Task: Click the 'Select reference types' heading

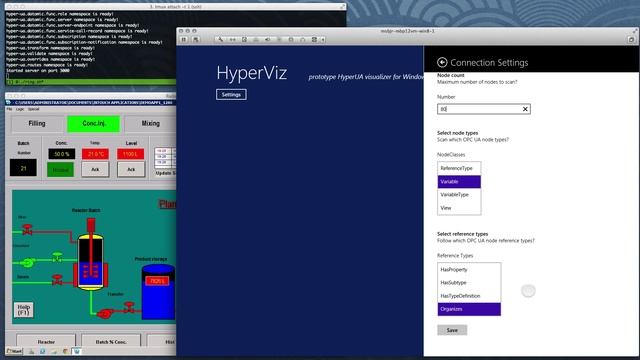Action: [x=462, y=234]
